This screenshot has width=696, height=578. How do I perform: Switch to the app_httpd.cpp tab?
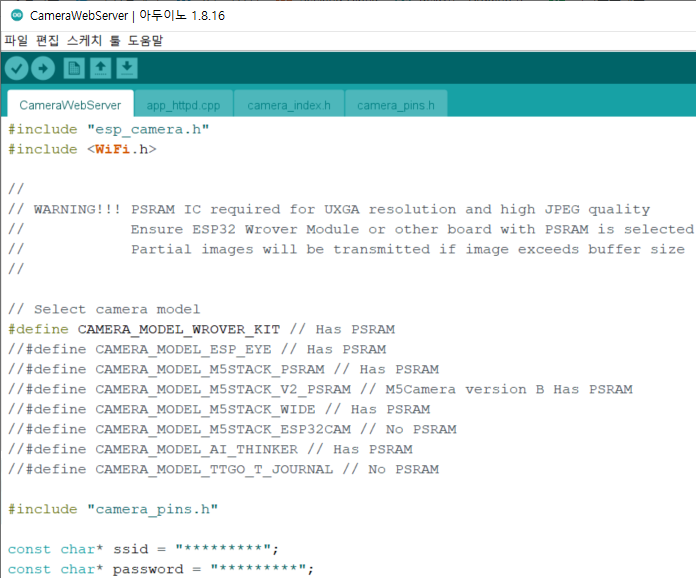tap(183, 105)
